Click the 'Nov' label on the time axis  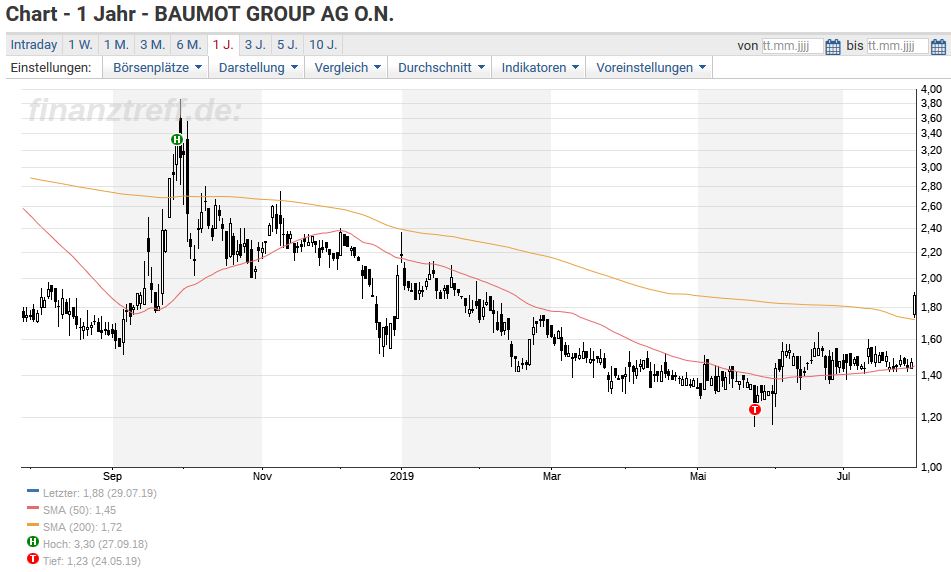point(262,476)
